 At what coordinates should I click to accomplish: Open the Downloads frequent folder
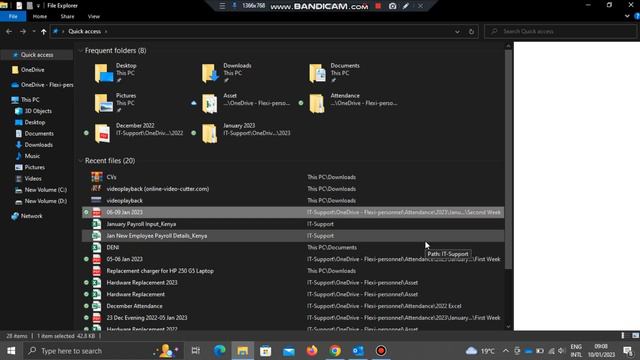pos(227,73)
